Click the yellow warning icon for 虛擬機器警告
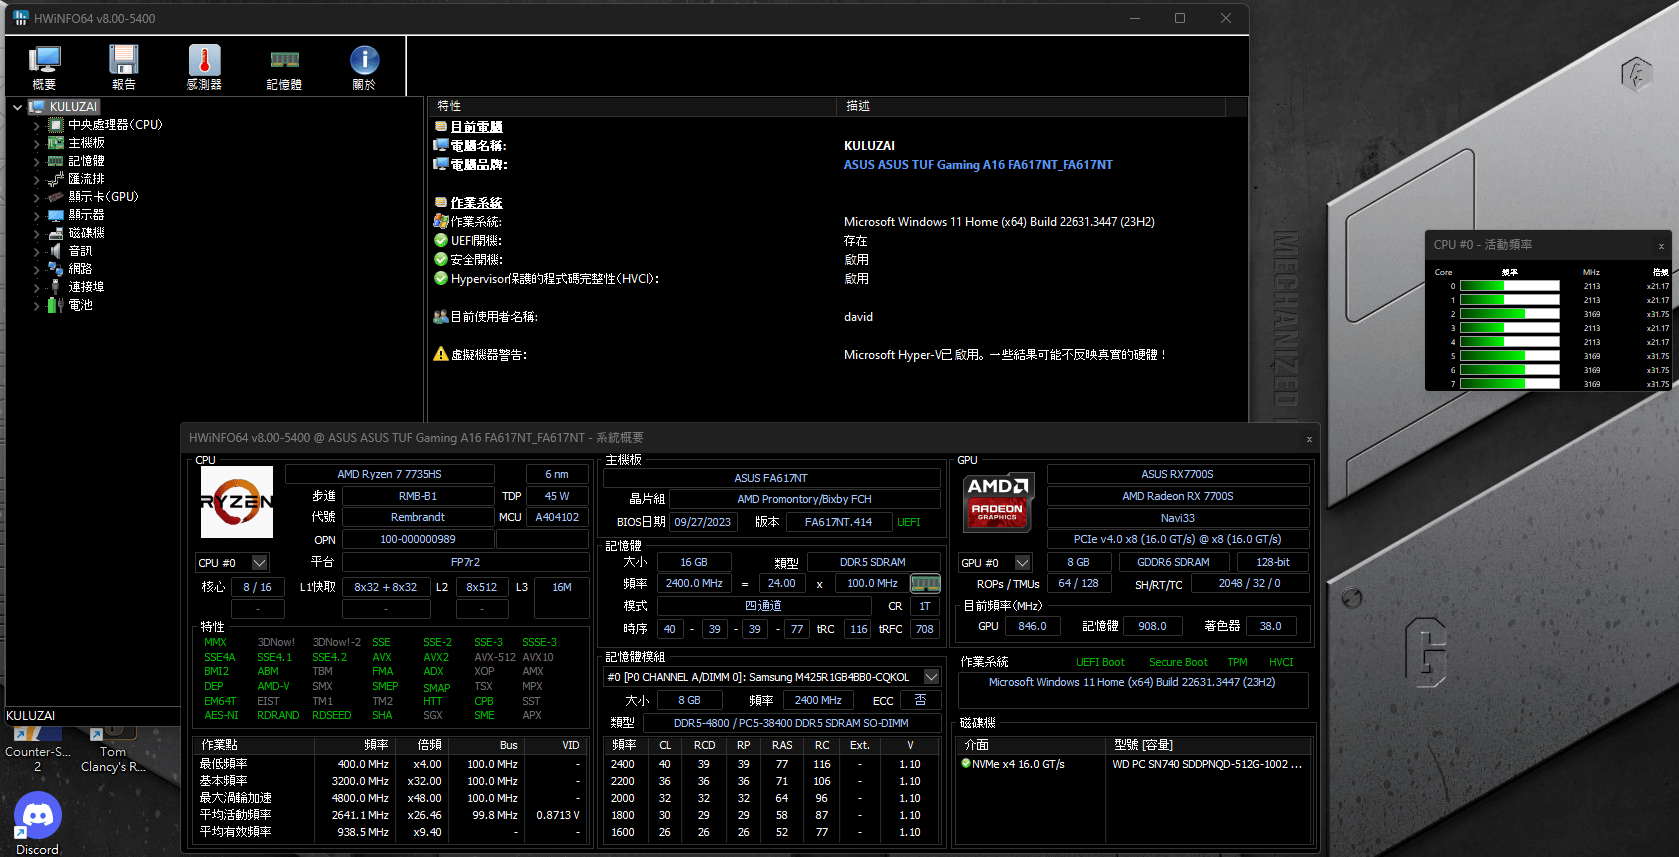The height and width of the screenshot is (857, 1679). (441, 354)
